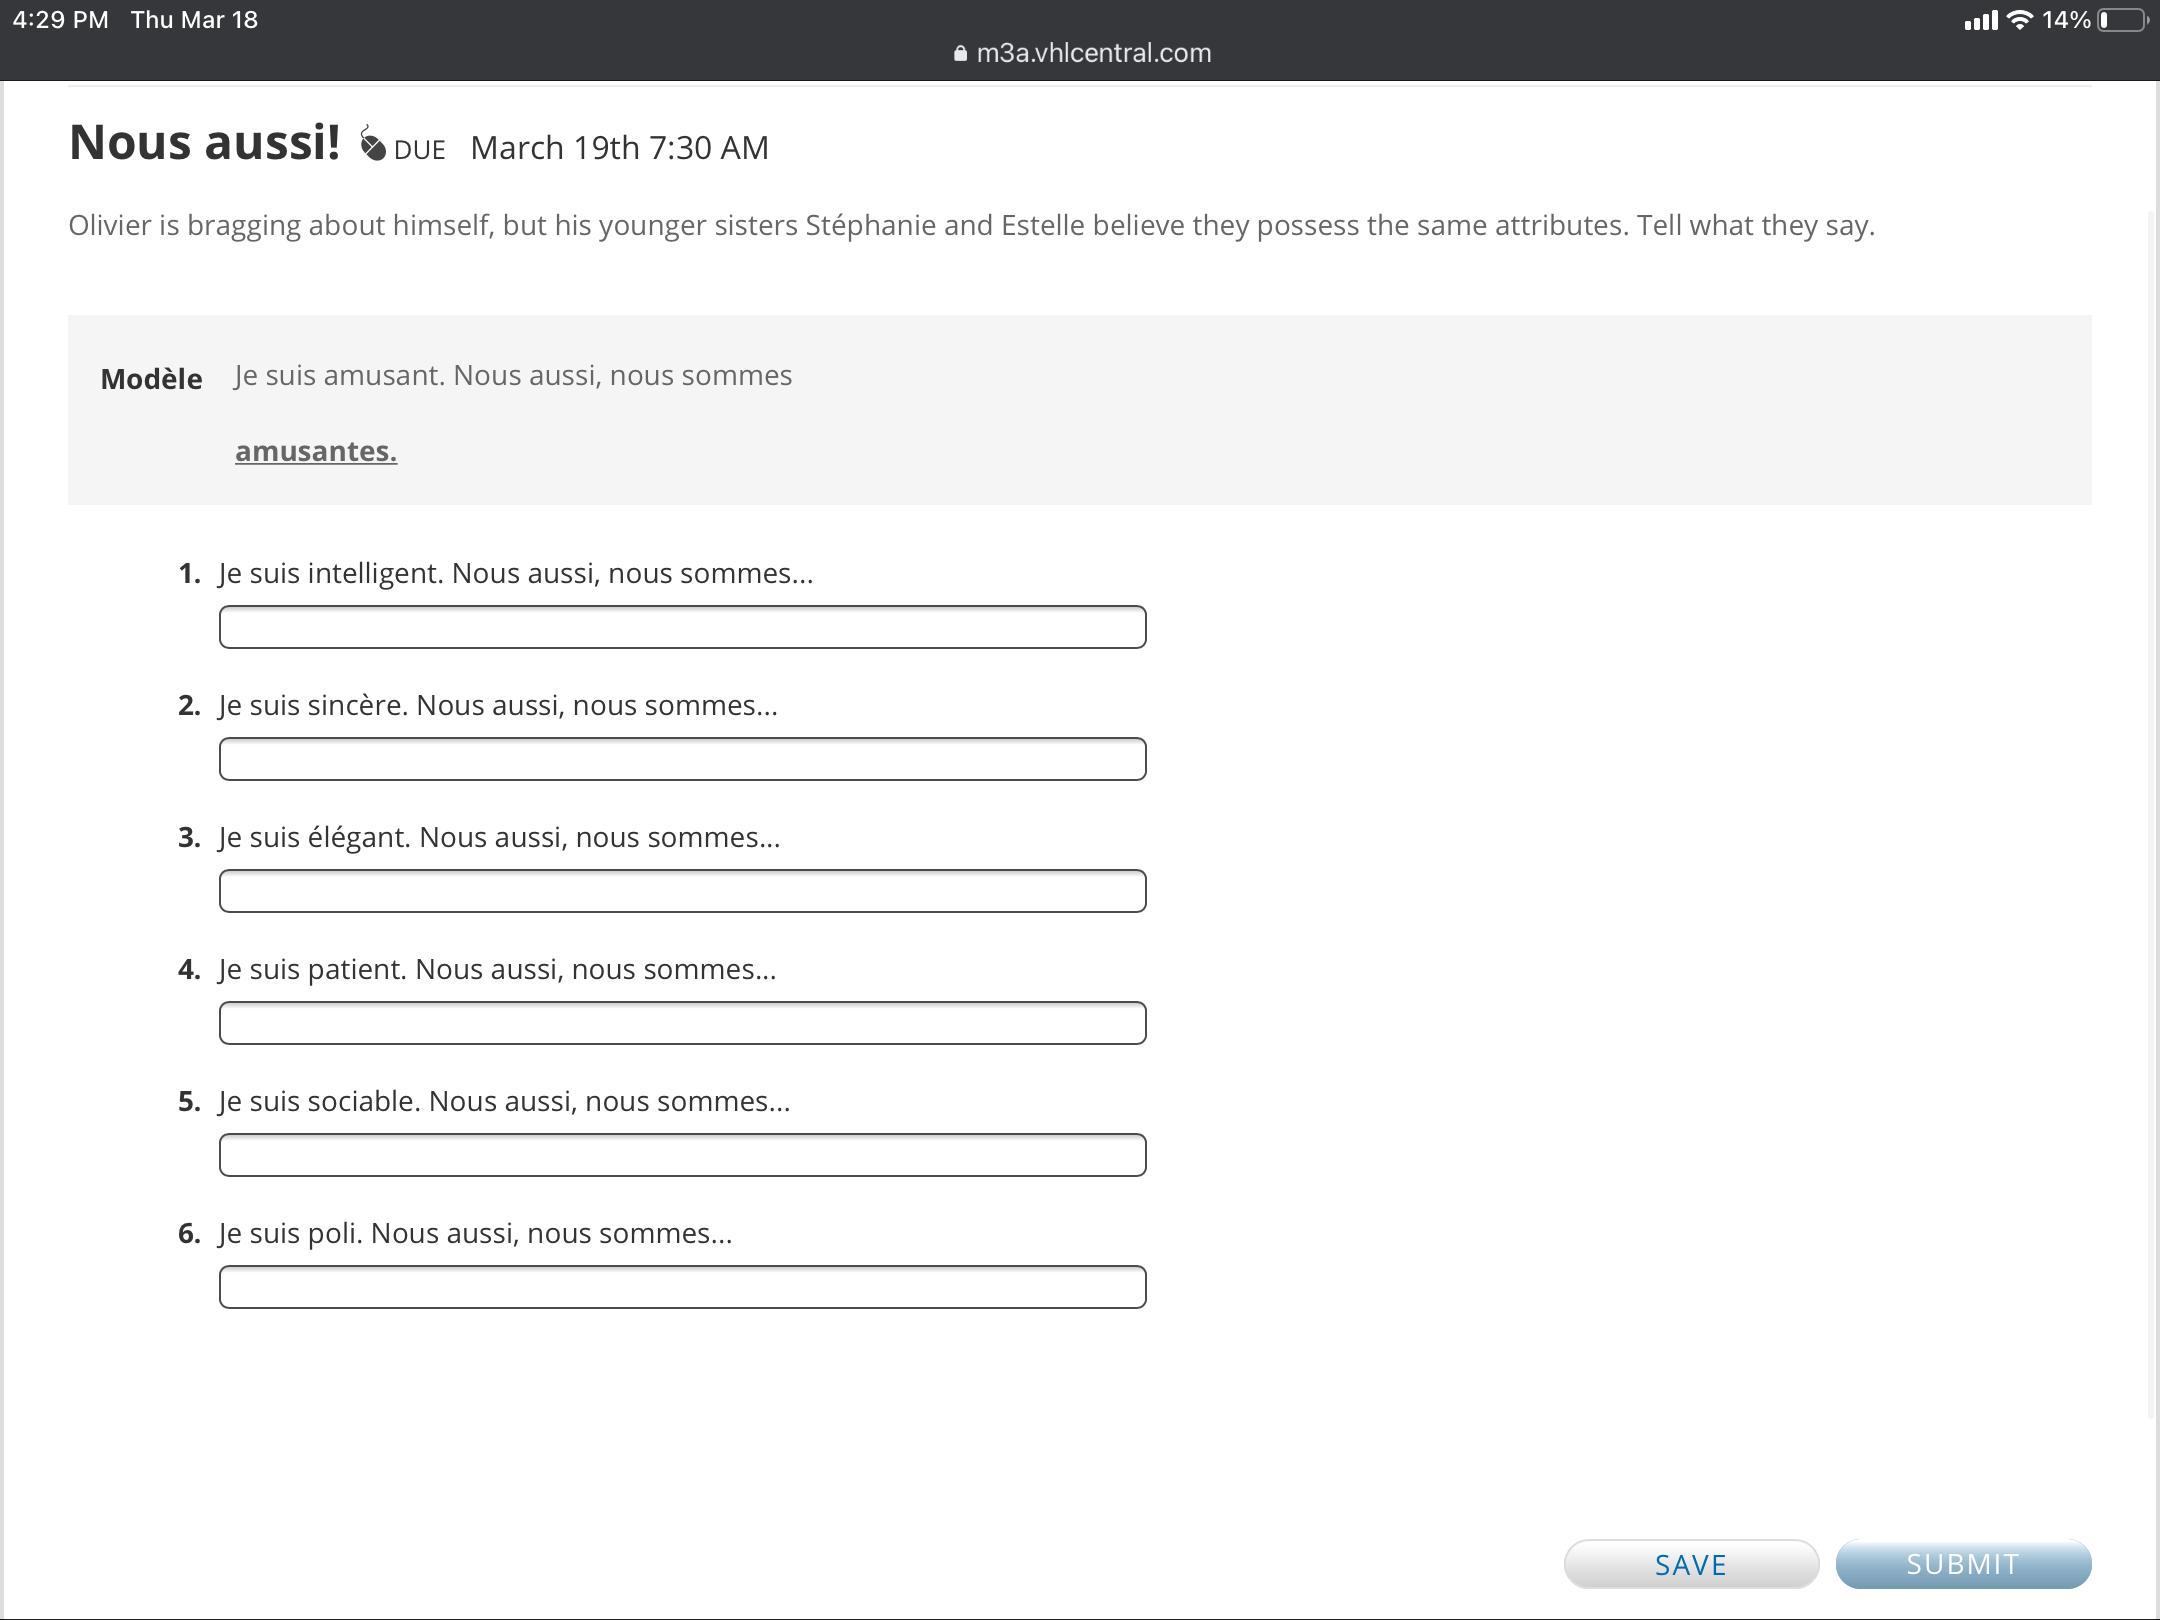Tap the m3a.vhlcentral.com address bar

click(1092, 54)
